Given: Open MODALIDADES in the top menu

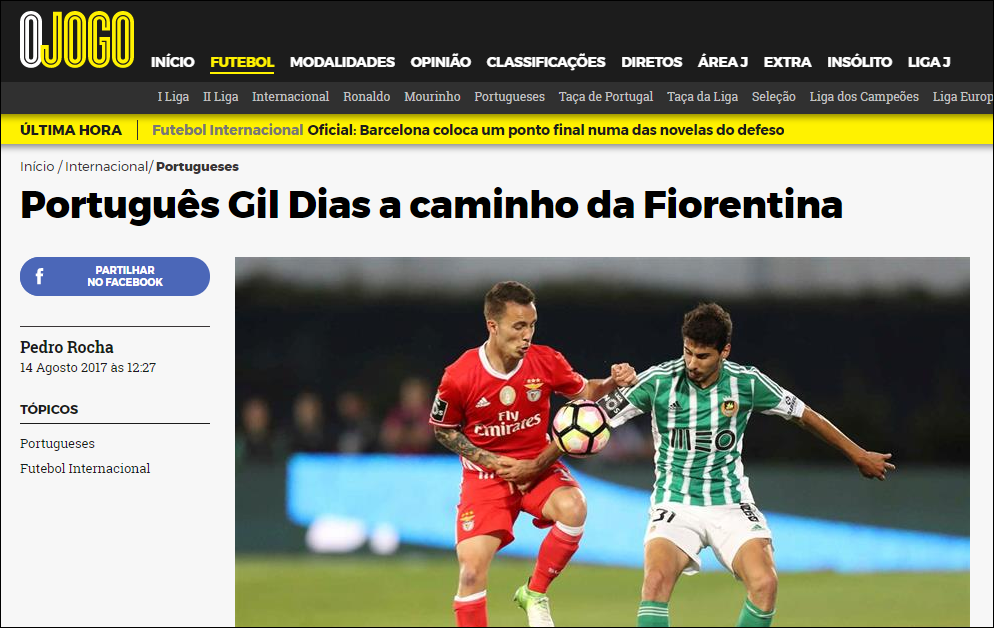Looking at the screenshot, I should [342, 62].
